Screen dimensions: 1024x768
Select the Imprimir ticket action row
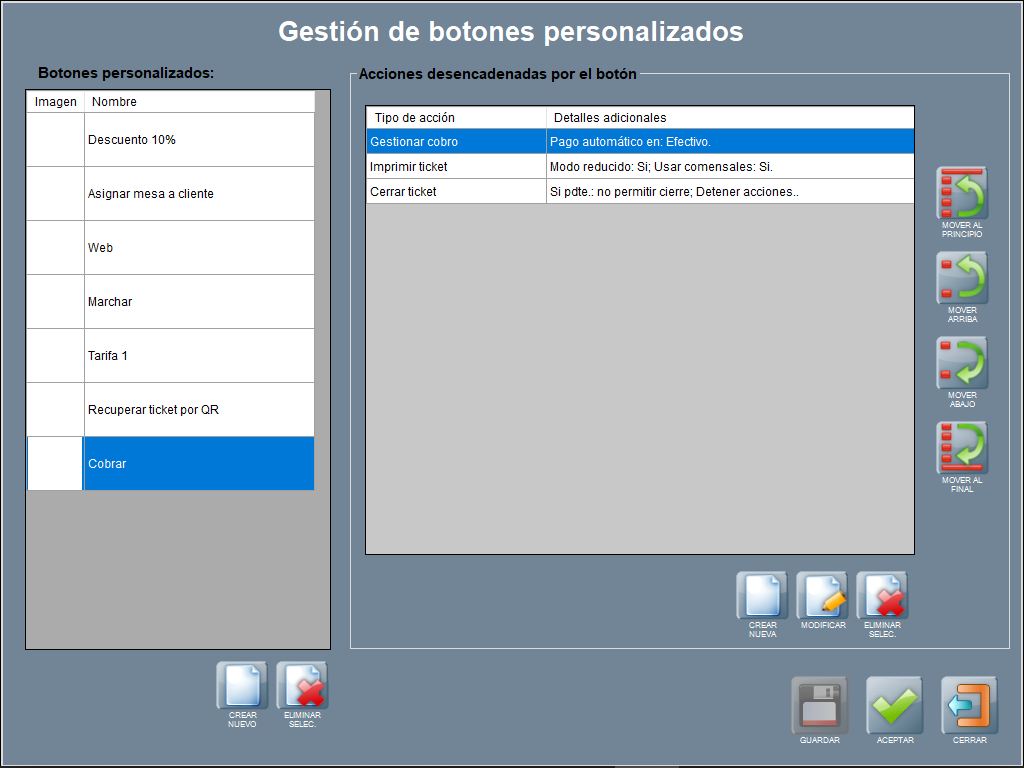(640, 167)
